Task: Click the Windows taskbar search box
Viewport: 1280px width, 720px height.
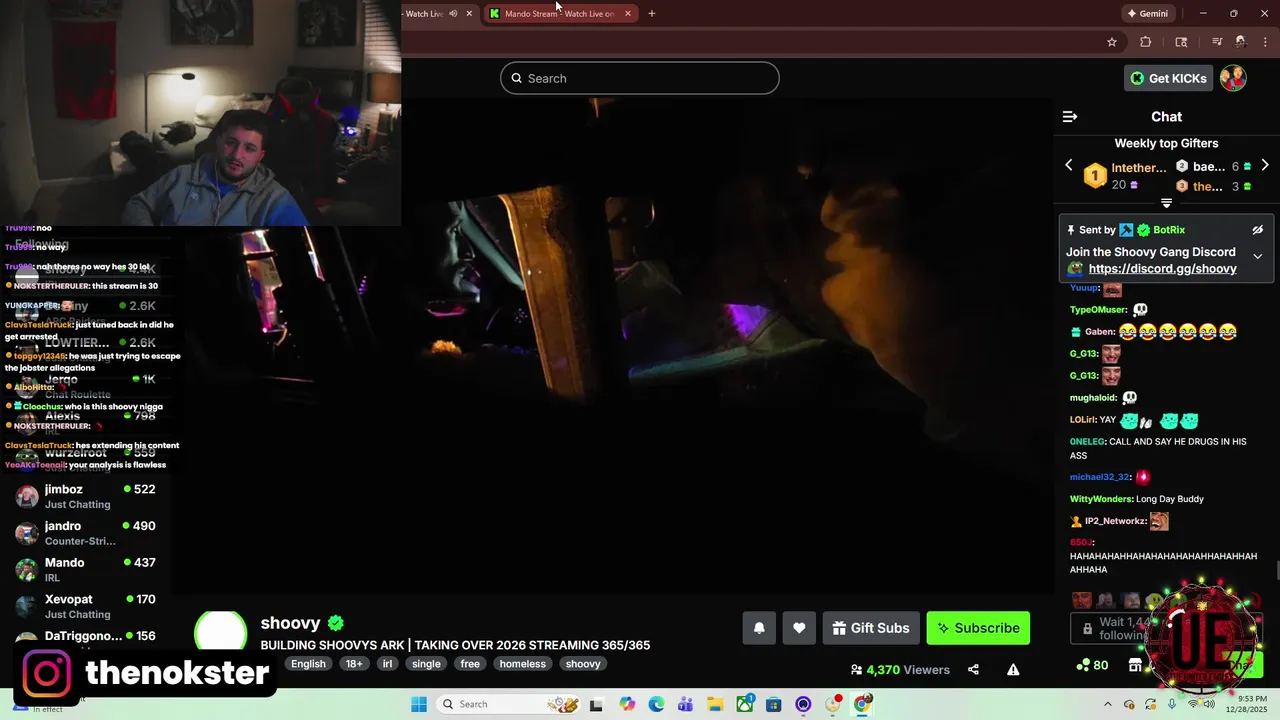Action: click(510, 704)
